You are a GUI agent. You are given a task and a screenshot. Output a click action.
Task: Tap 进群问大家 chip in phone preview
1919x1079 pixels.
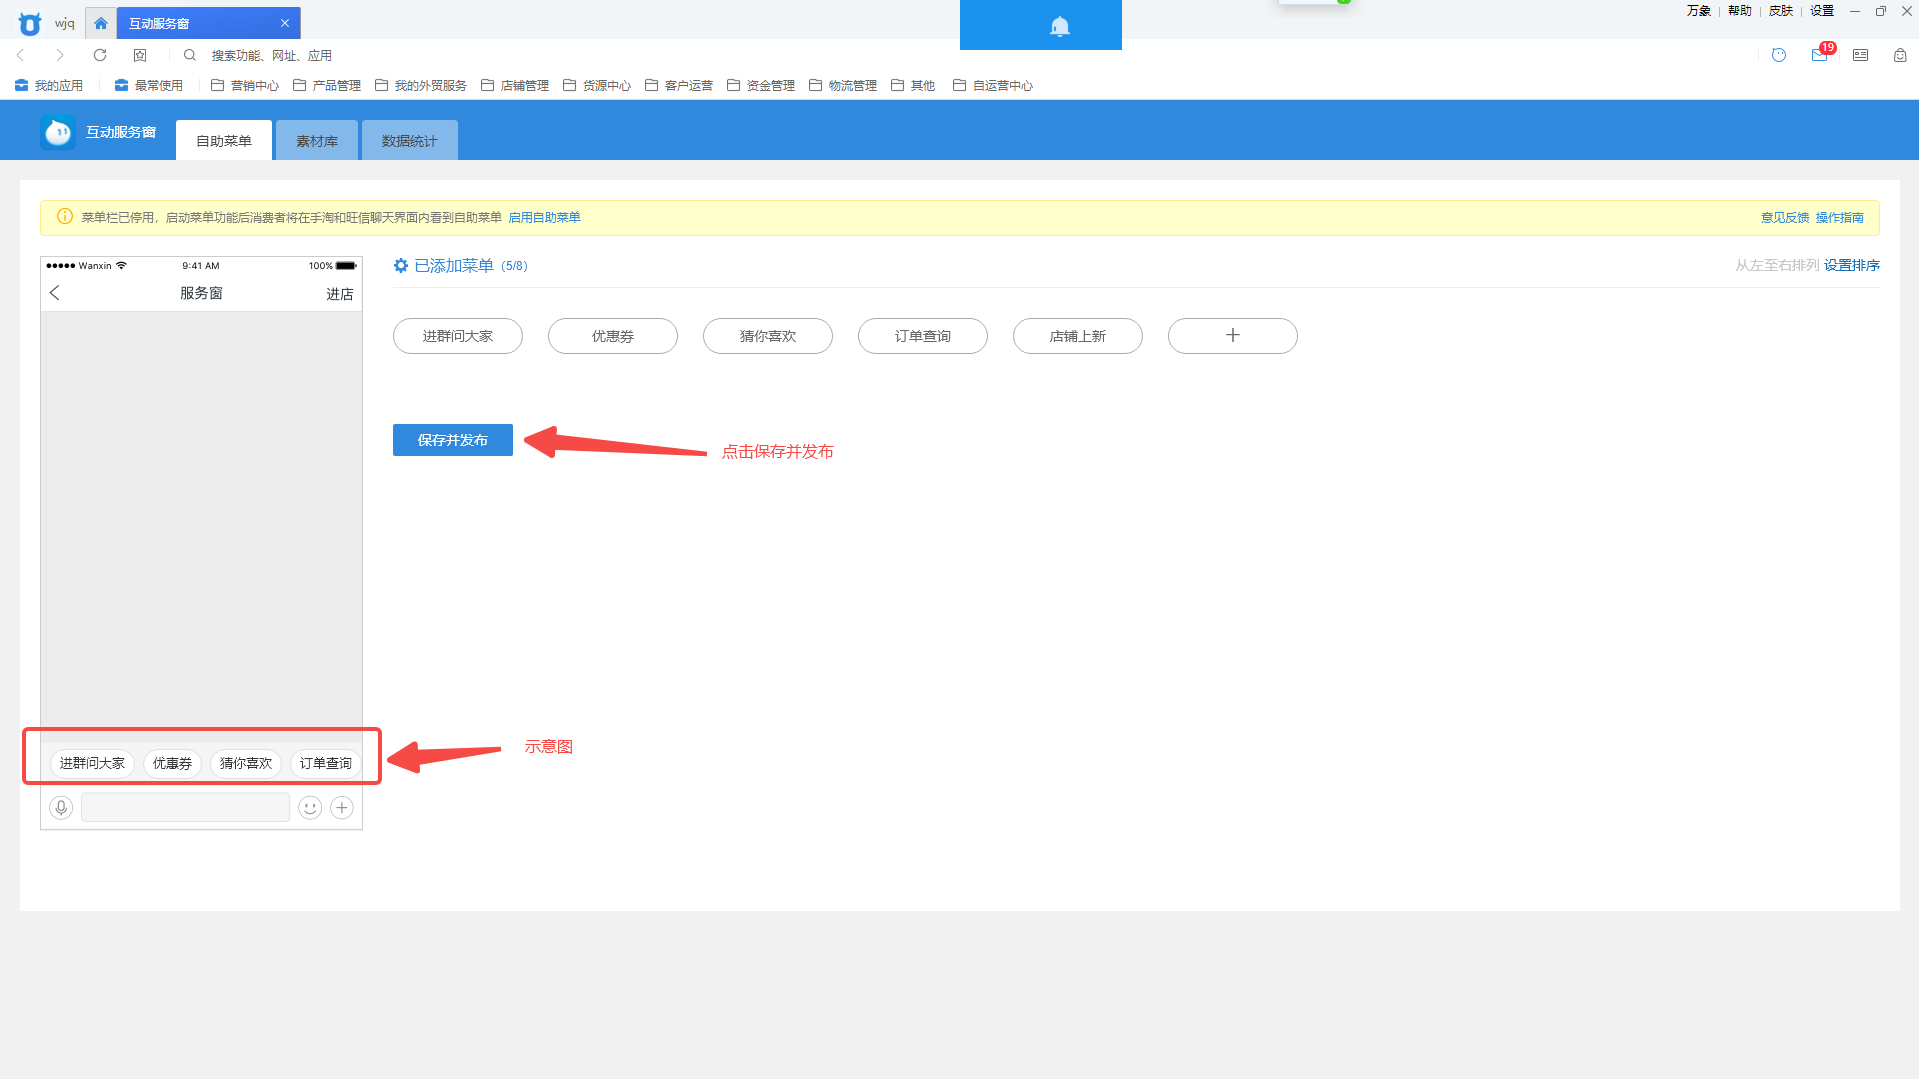92,763
